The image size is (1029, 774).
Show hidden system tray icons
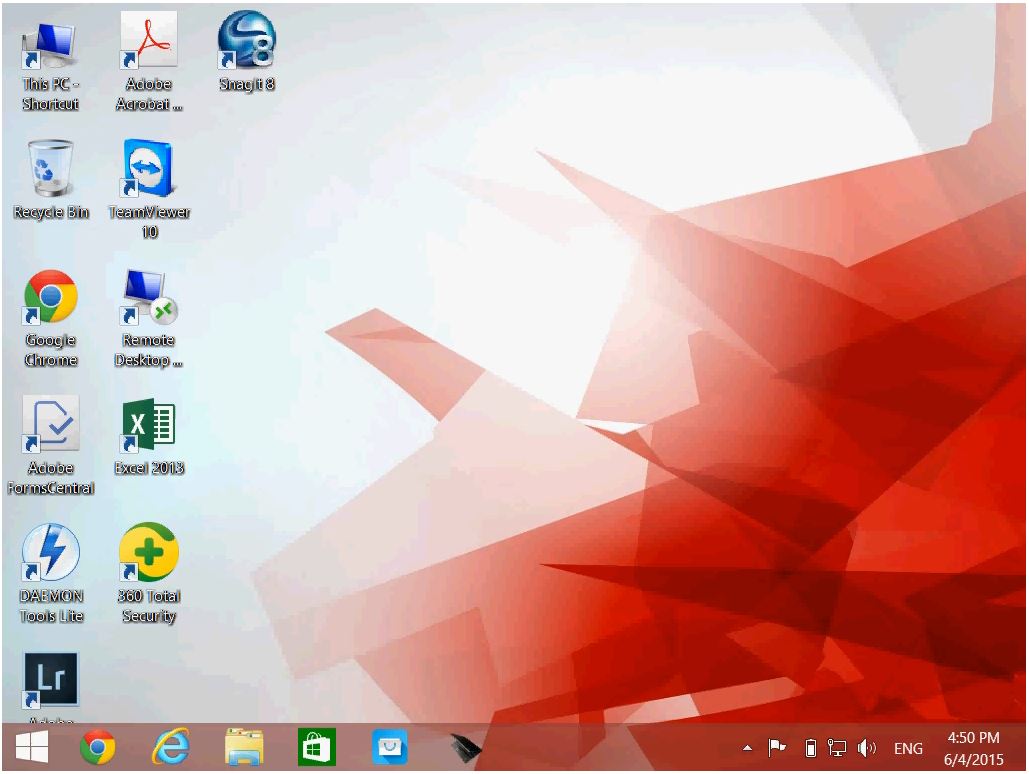pyautogui.click(x=747, y=748)
